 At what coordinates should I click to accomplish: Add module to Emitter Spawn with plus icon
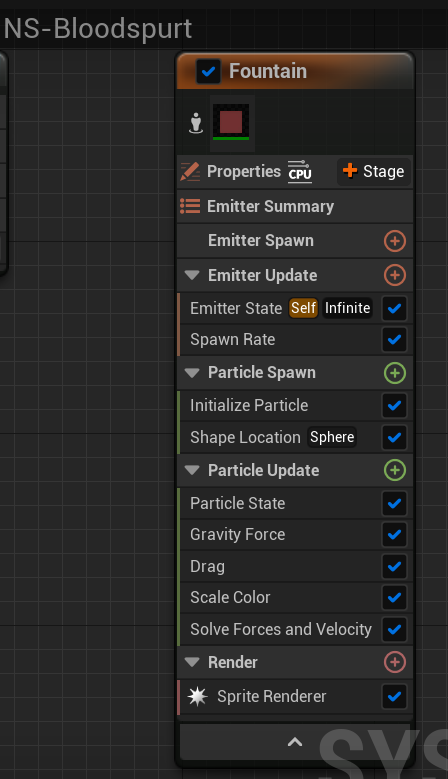click(395, 241)
